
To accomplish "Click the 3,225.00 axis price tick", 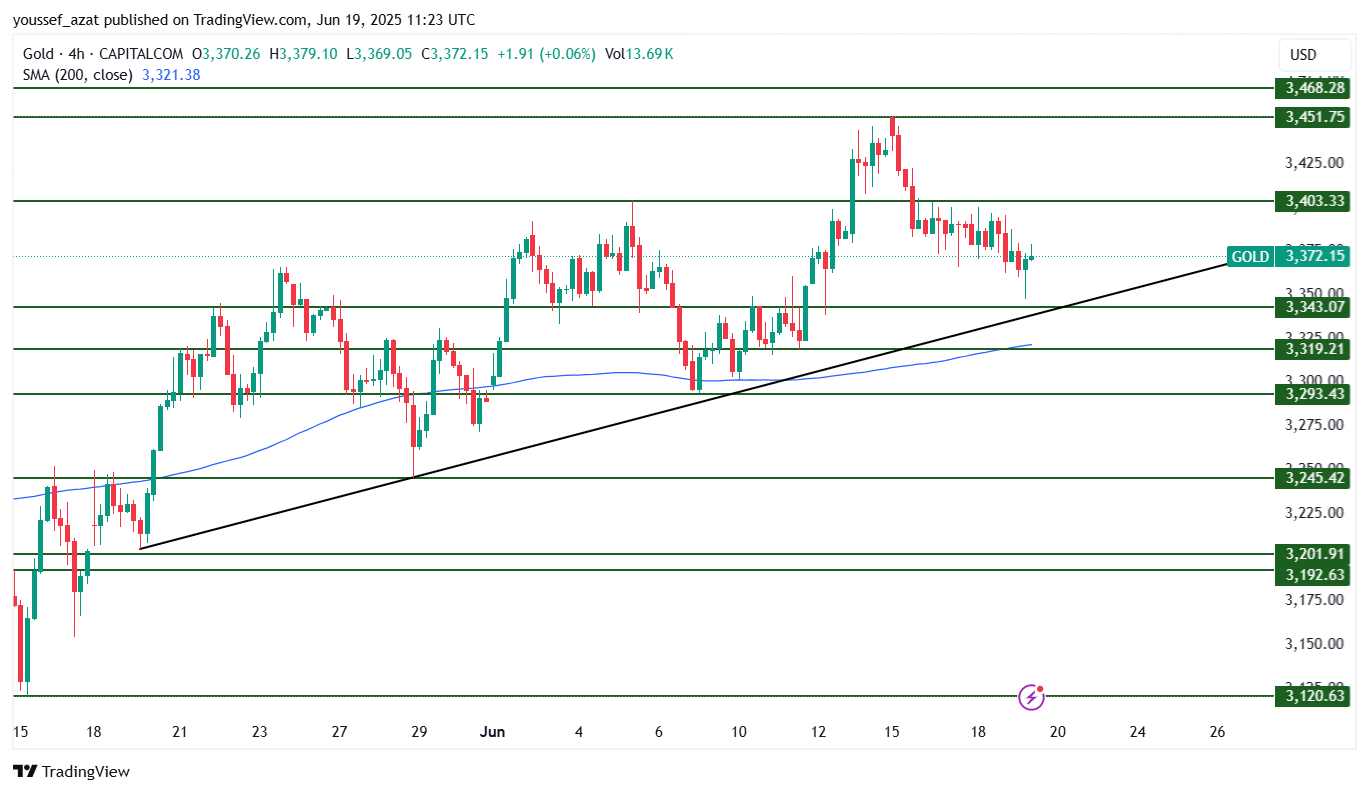I will point(1314,512).
